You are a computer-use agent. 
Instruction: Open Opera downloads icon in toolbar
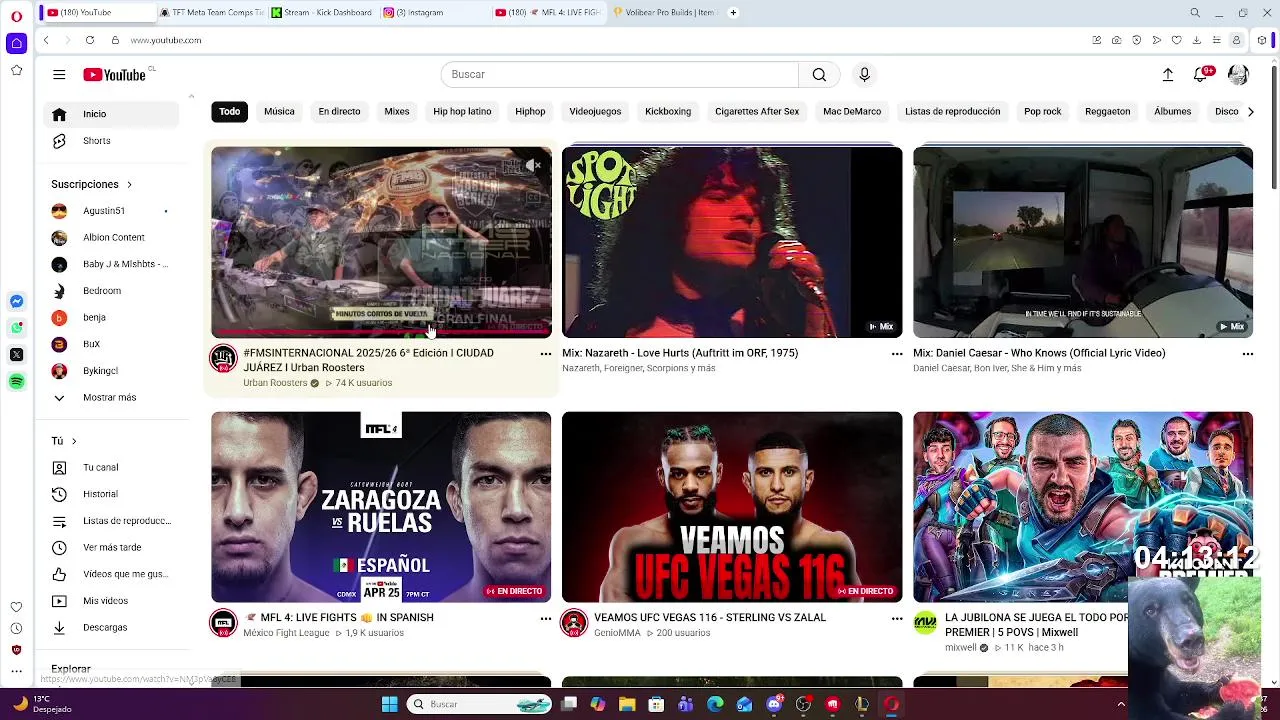point(1196,40)
